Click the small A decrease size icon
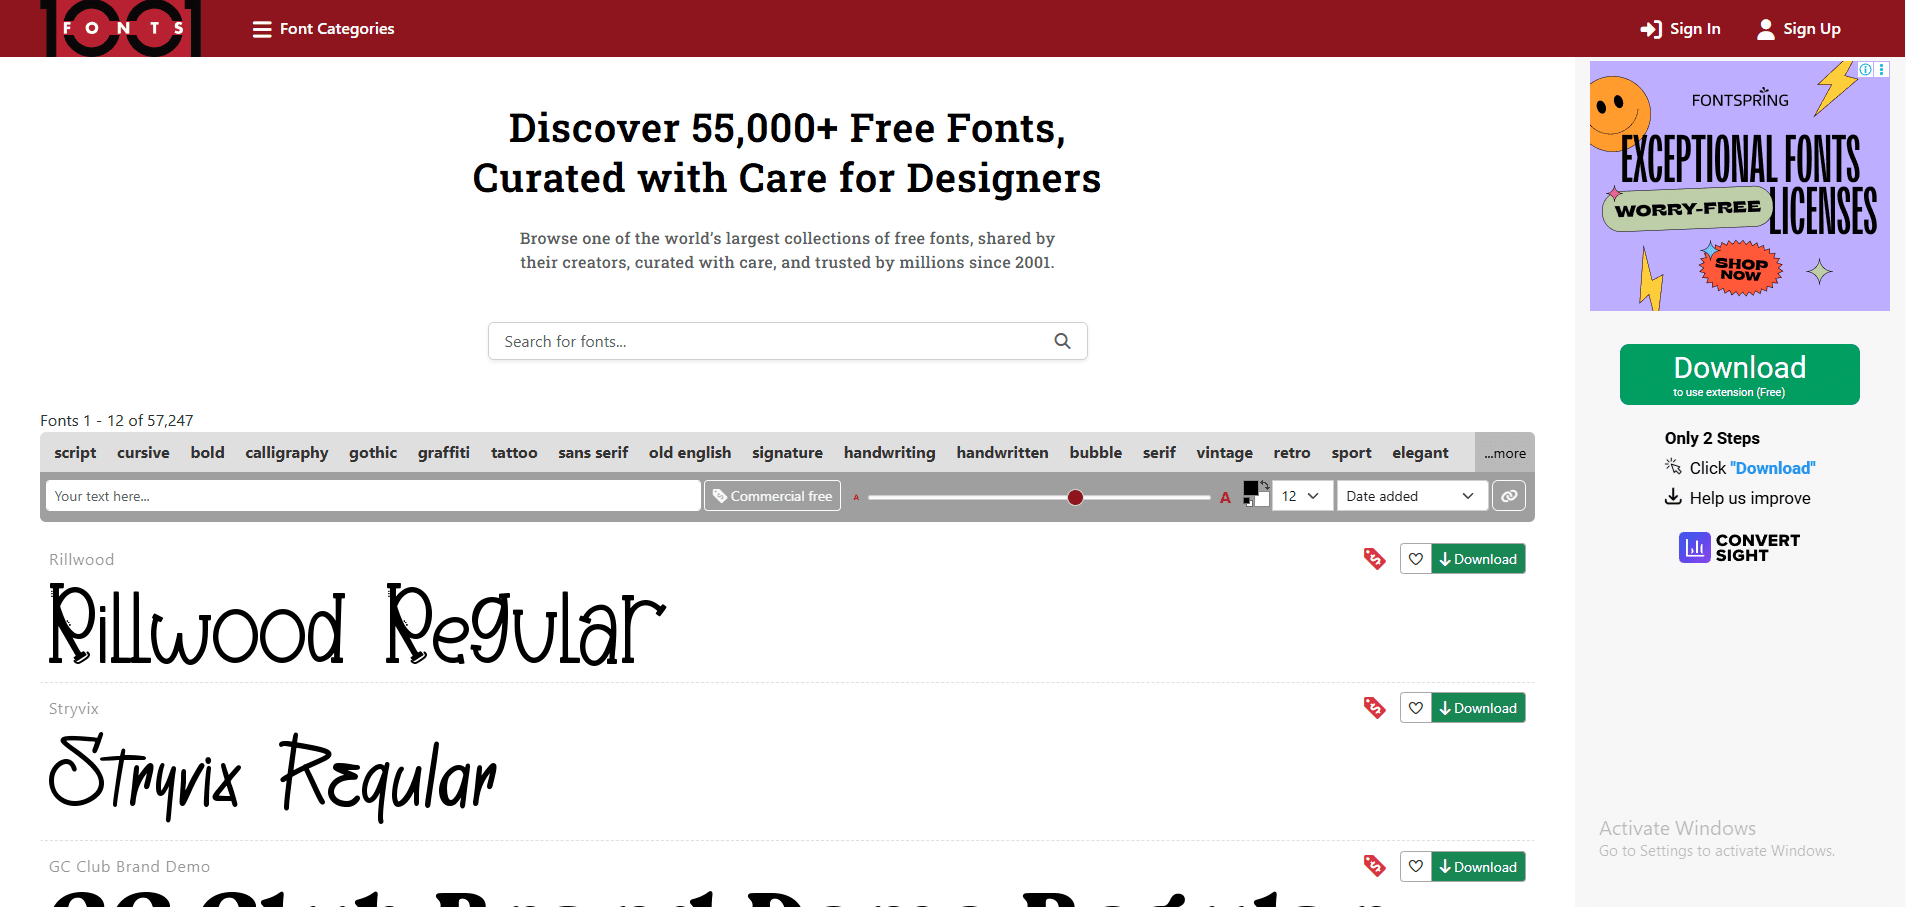The width and height of the screenshot is (1906, 907). [856, 497]
